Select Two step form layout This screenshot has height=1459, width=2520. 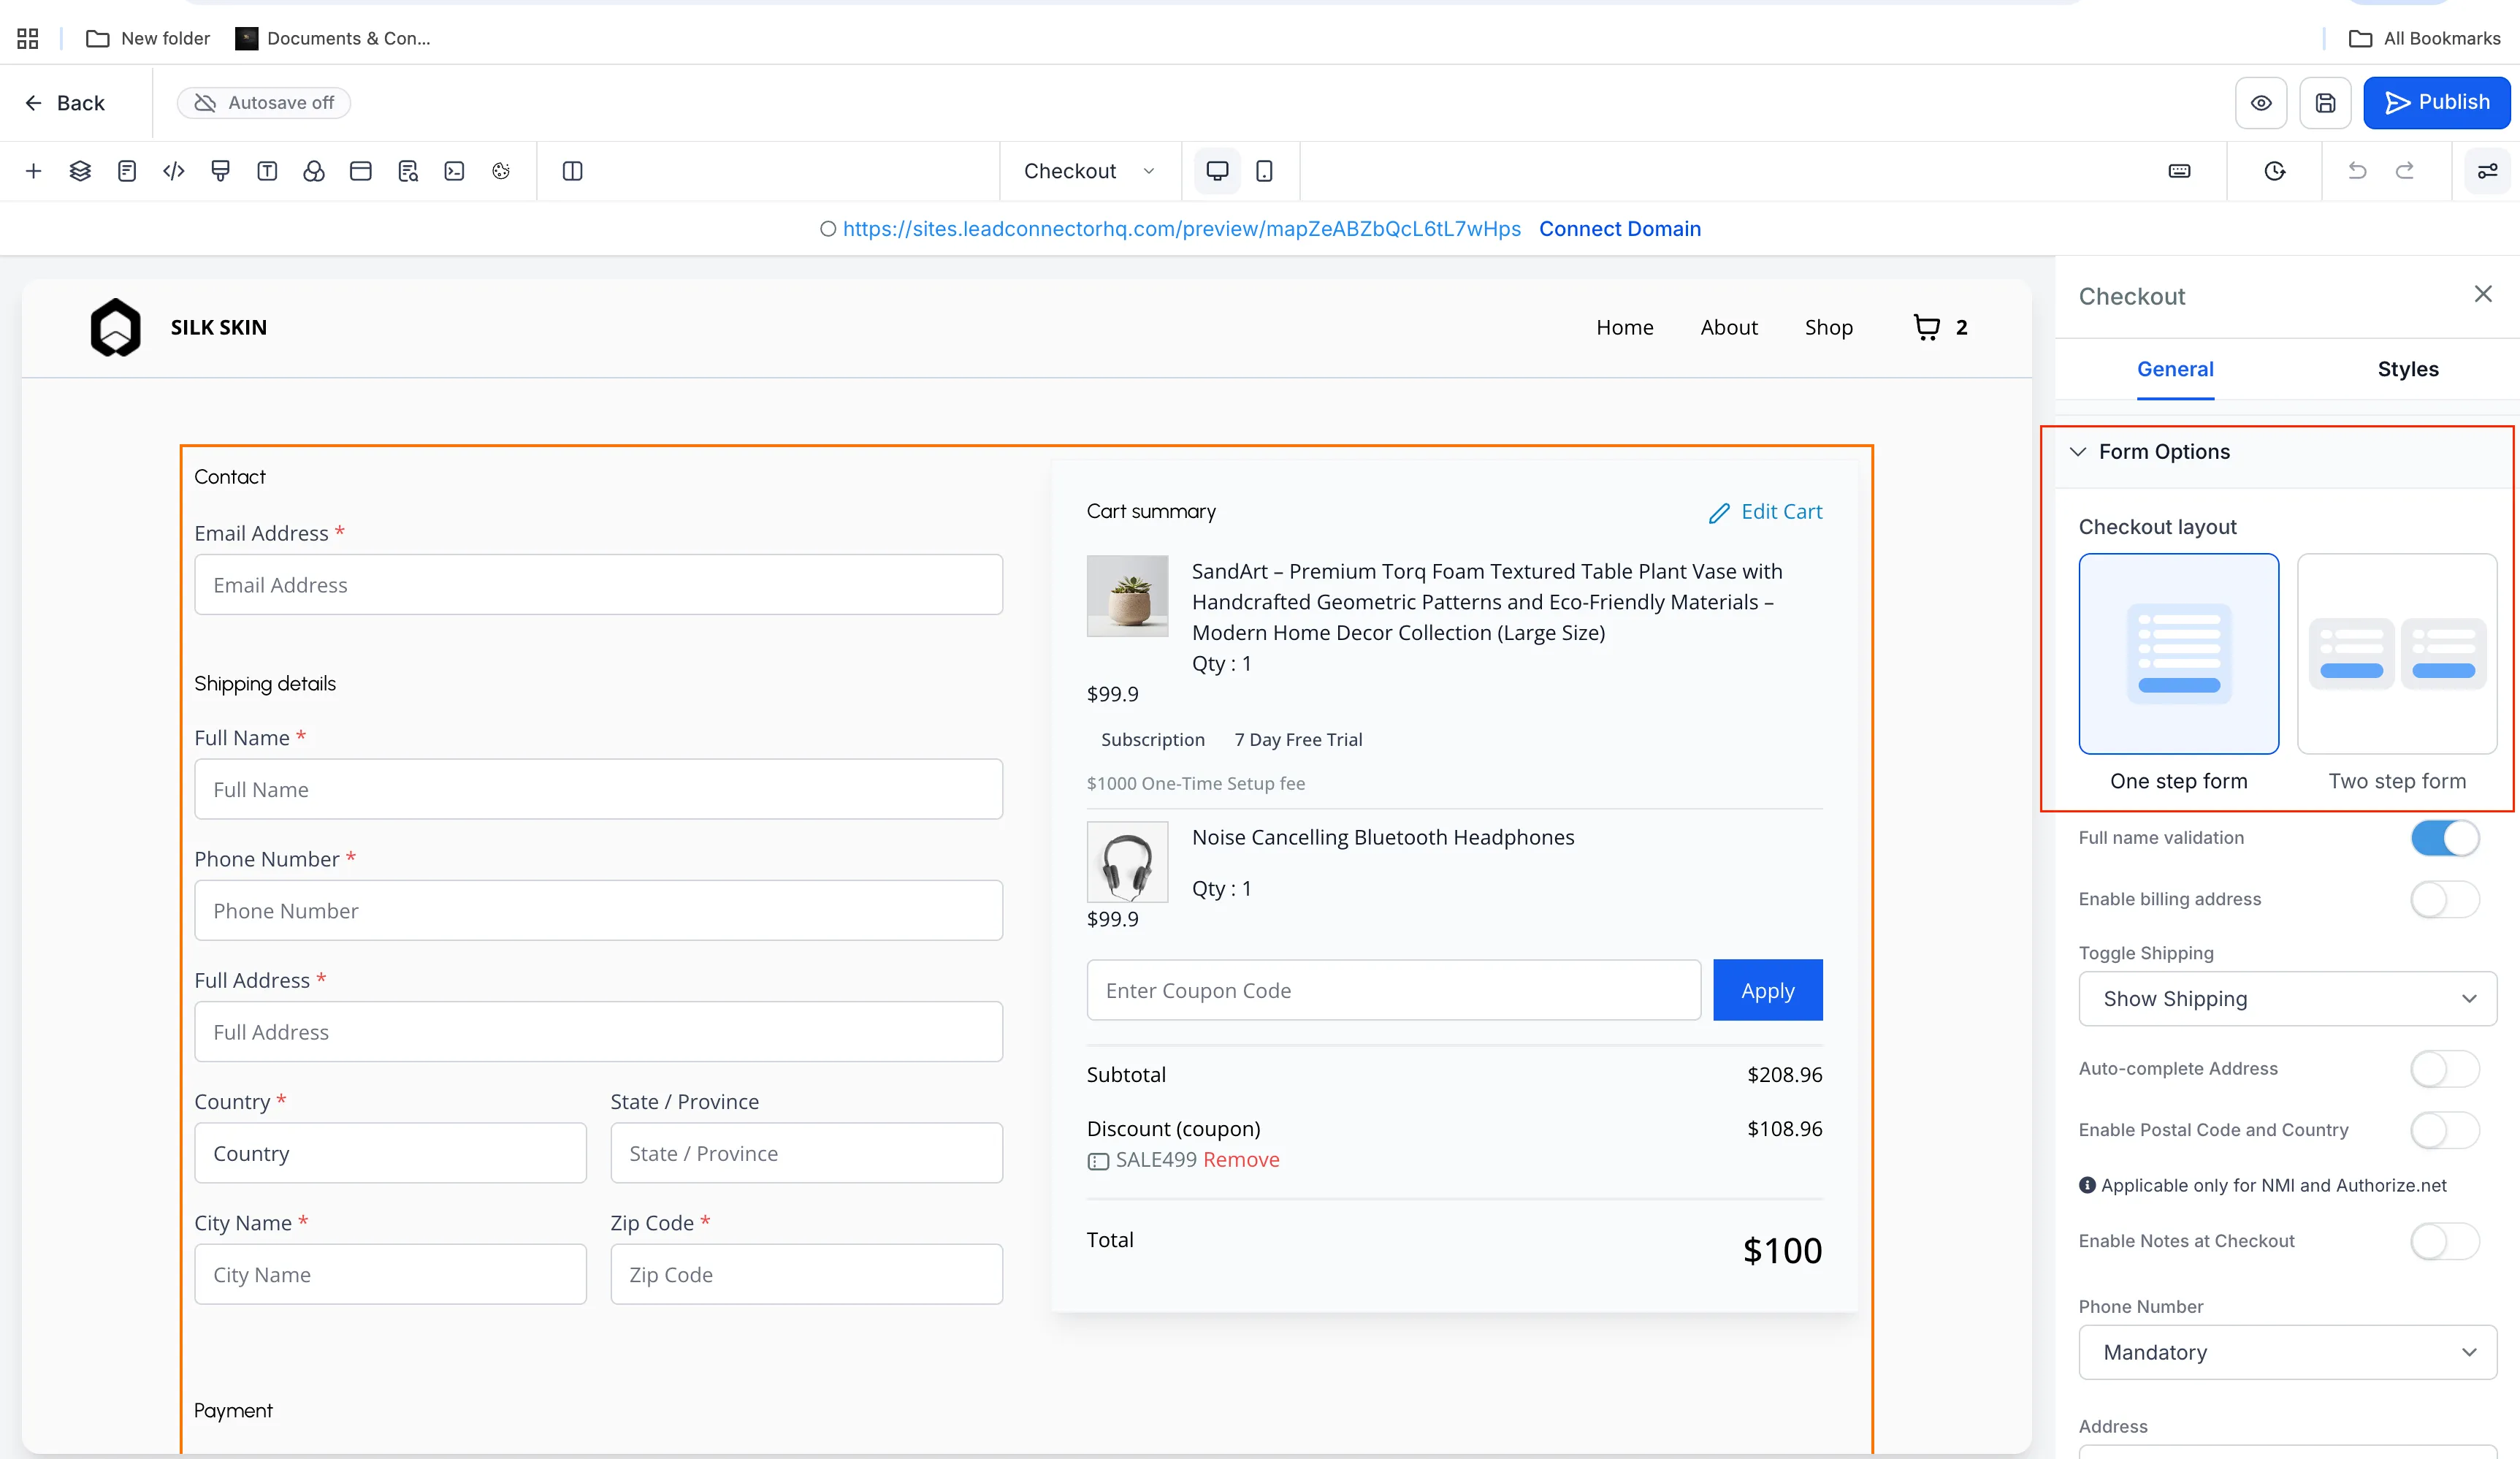pos(2397,654)
